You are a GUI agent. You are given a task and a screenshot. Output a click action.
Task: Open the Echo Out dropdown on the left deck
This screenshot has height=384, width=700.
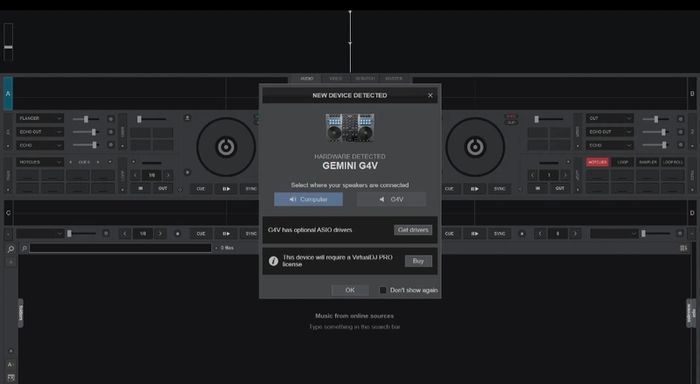(40, 132)
